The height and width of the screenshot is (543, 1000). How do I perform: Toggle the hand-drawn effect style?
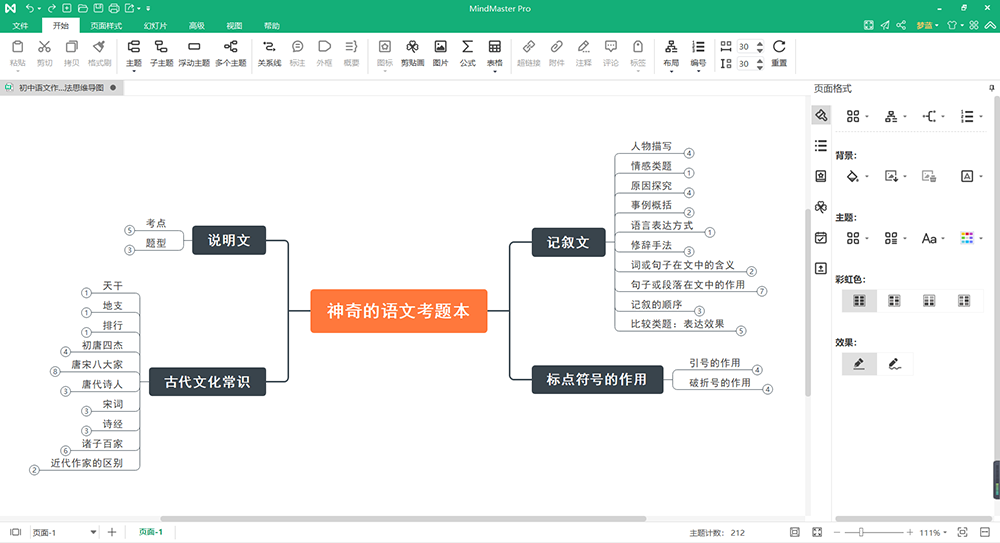(894, 364)
